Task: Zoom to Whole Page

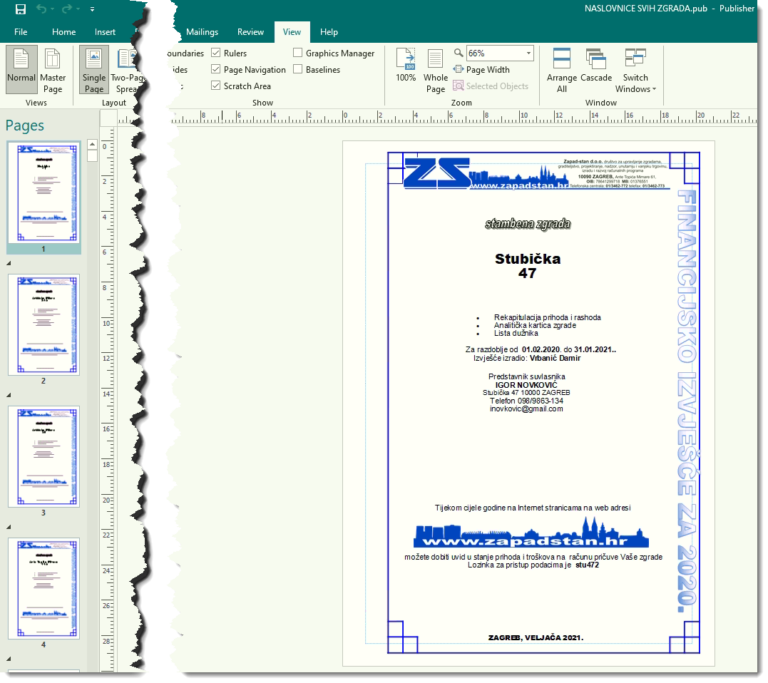Action: (436, 69)
